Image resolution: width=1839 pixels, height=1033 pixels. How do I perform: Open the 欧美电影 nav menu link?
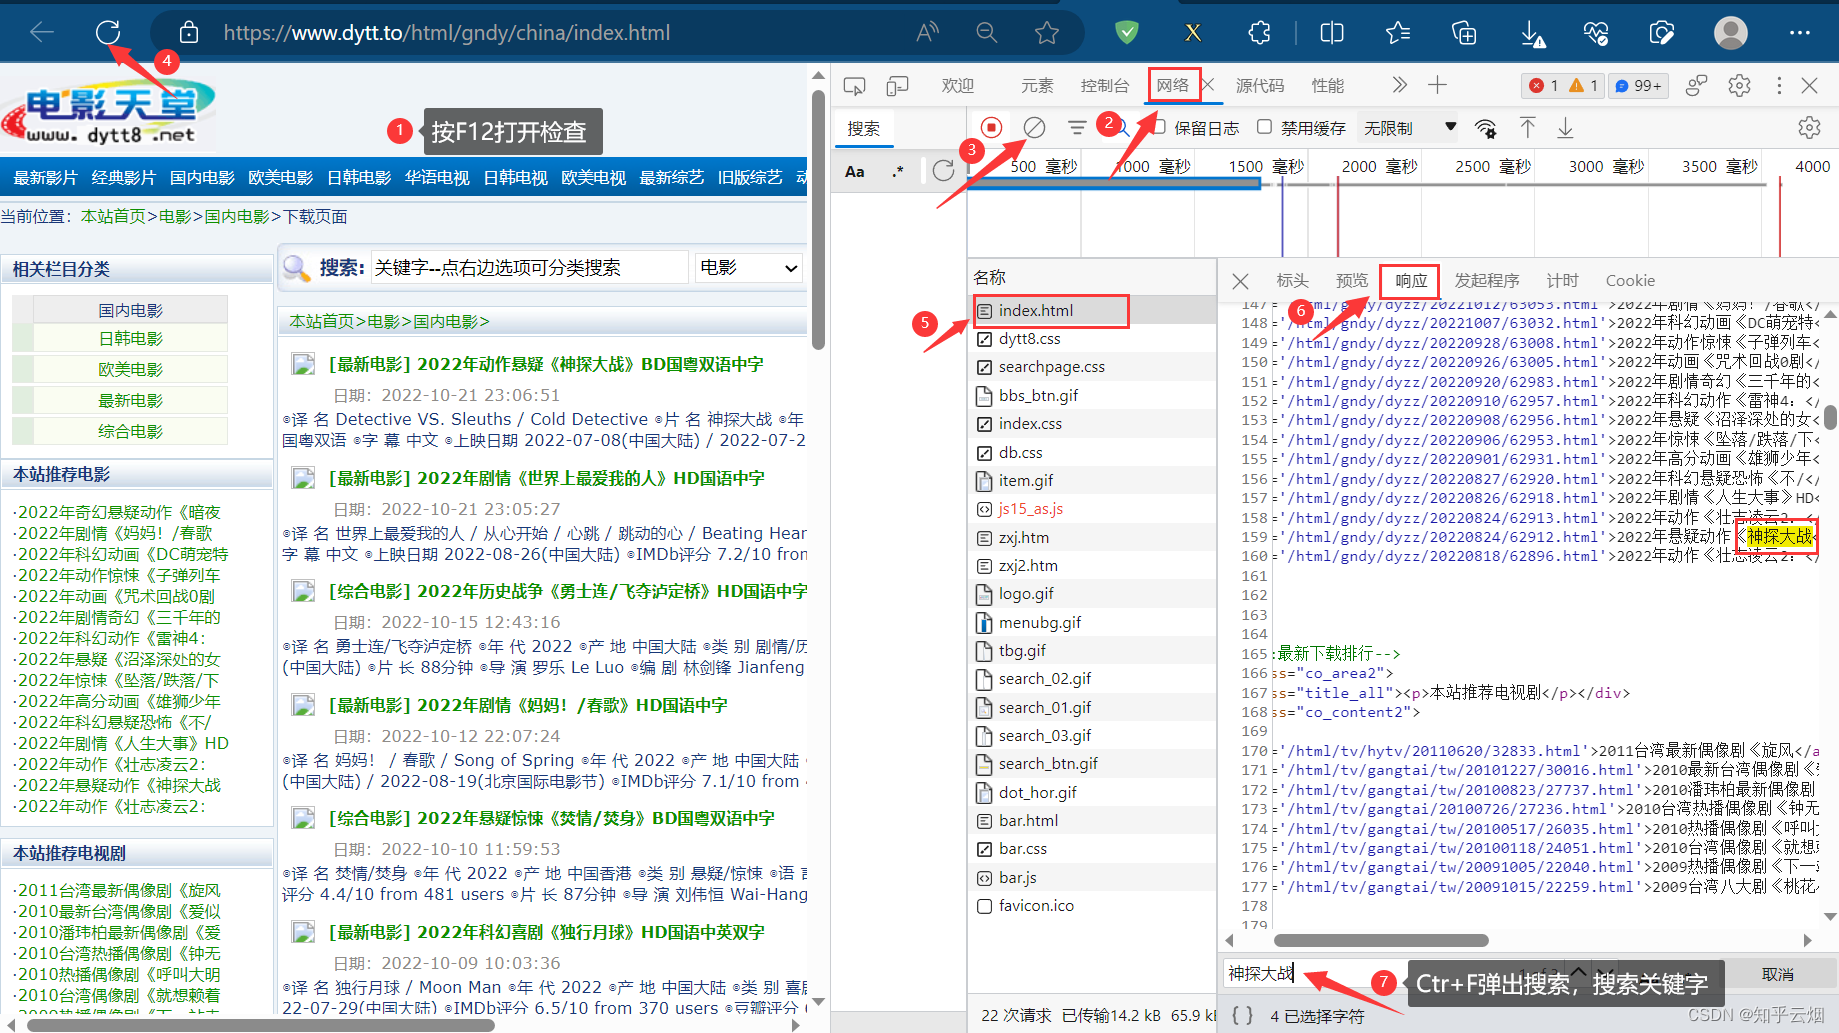tap(281, 177)
